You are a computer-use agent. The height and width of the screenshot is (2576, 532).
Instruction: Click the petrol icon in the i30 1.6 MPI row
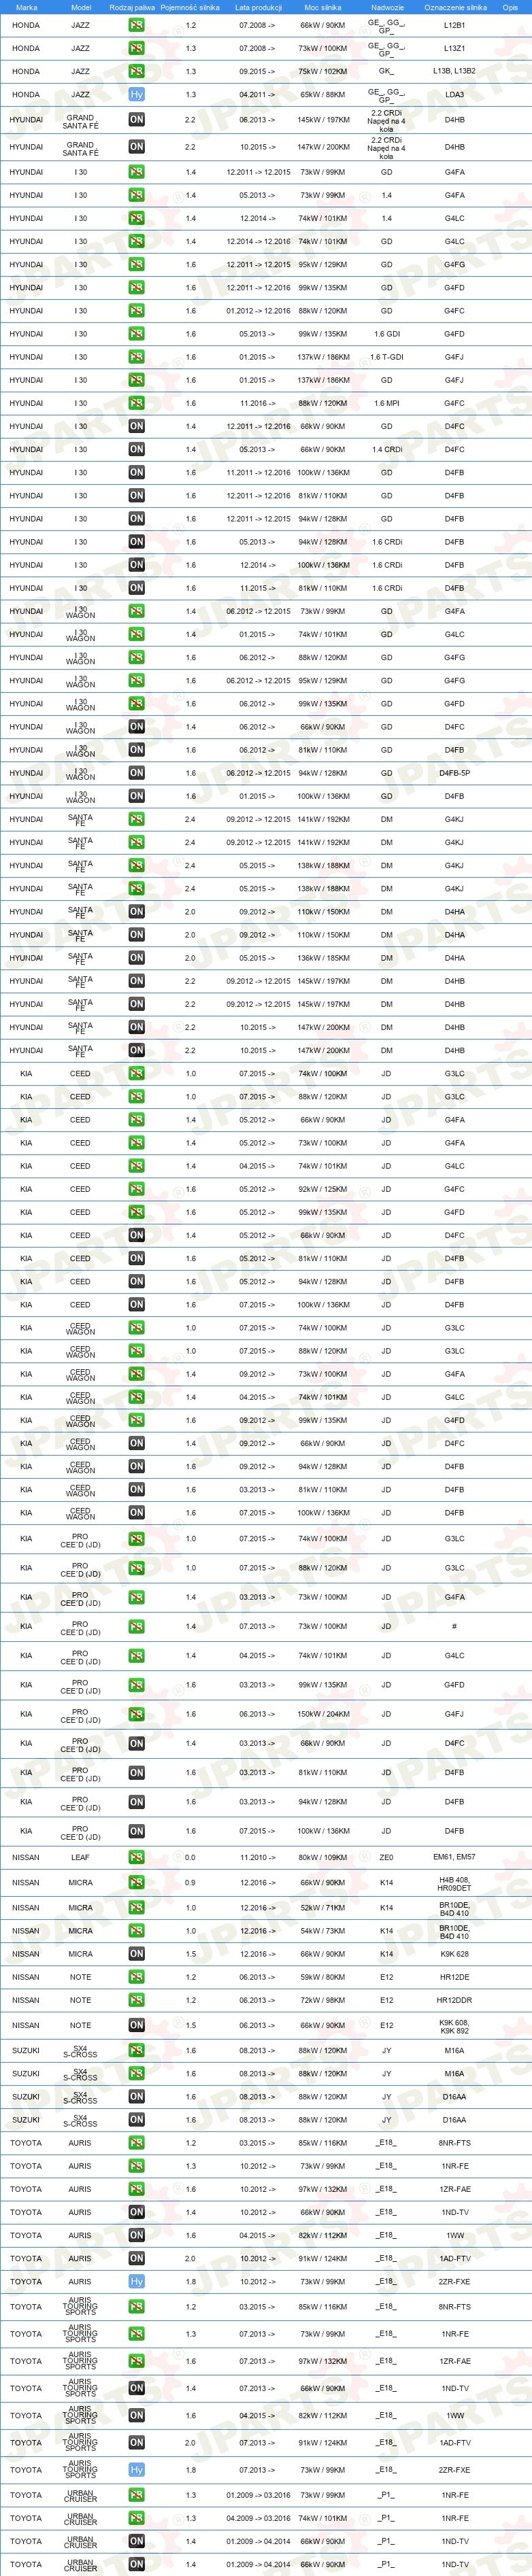click(x=136, y=403)
